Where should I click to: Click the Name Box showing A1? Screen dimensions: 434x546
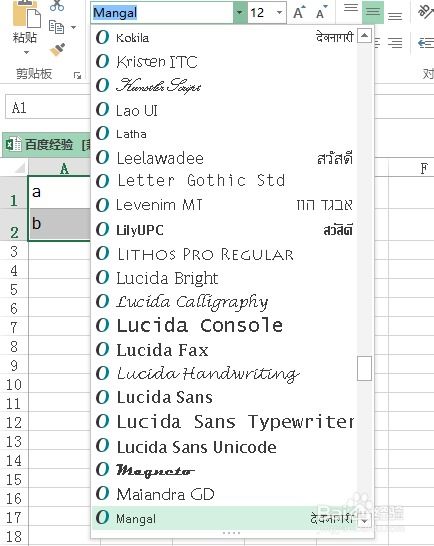47,108
